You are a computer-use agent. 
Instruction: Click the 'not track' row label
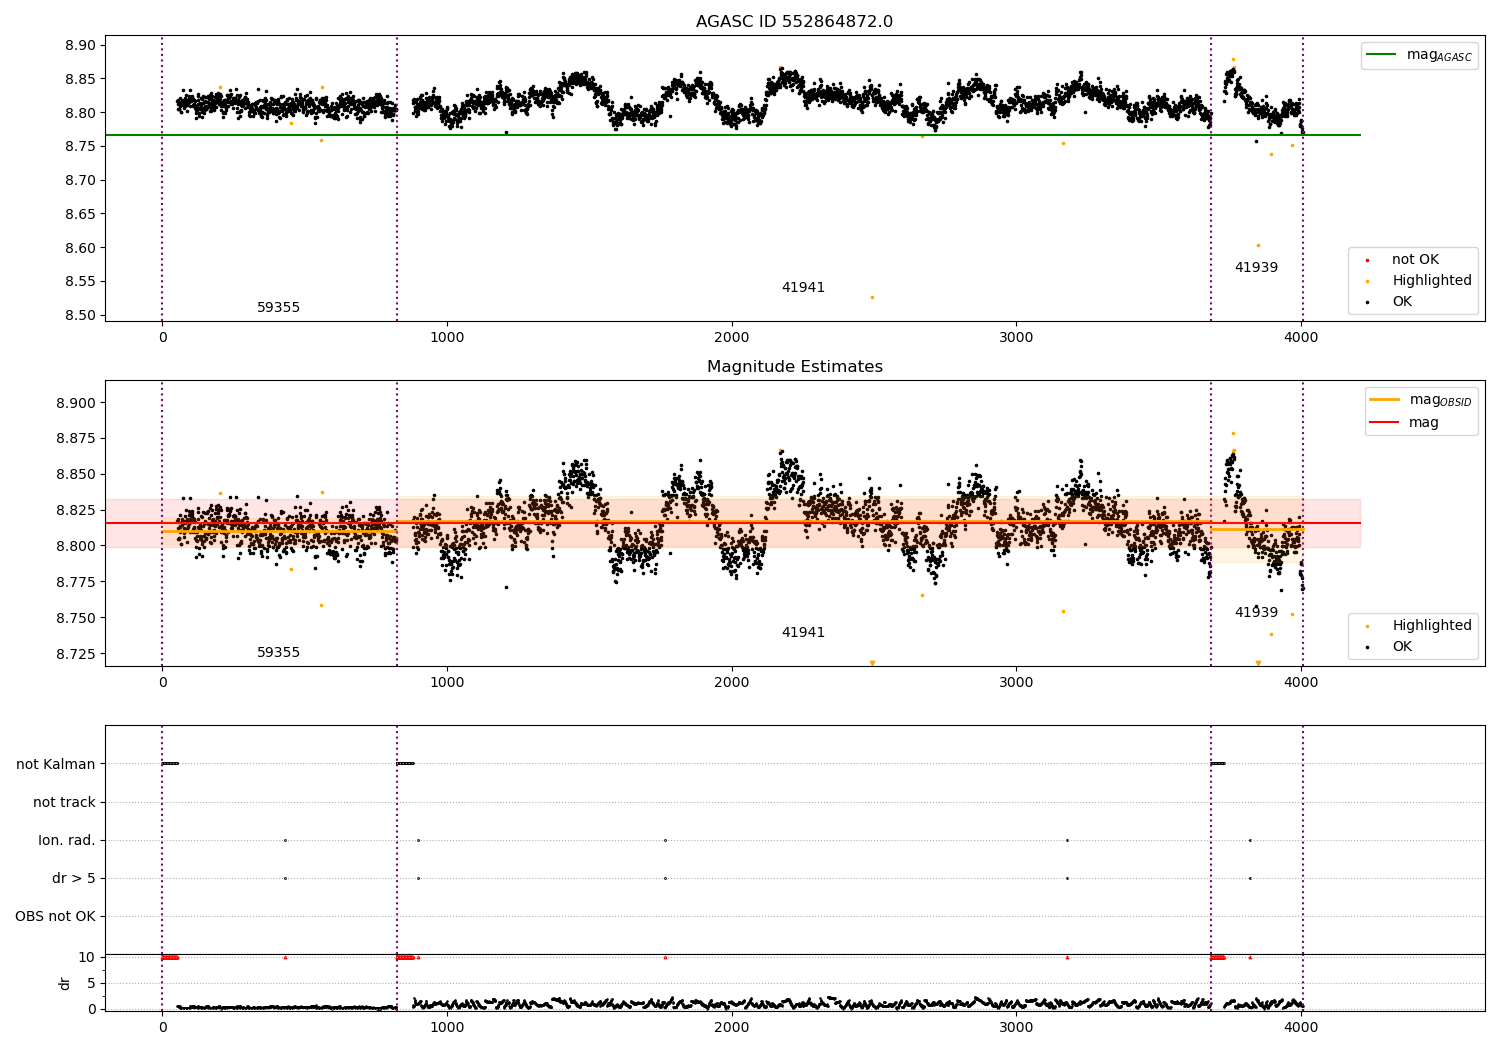click(x=64, y=803)
